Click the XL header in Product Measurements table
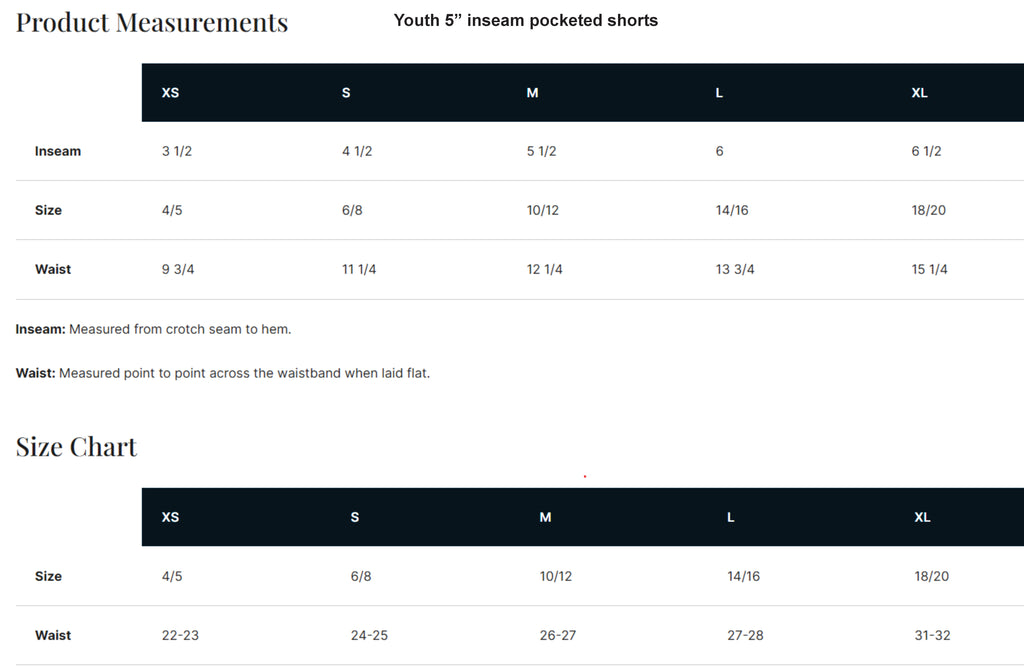The width and height of the screenshot is (1024, 668). pos(920,93)
